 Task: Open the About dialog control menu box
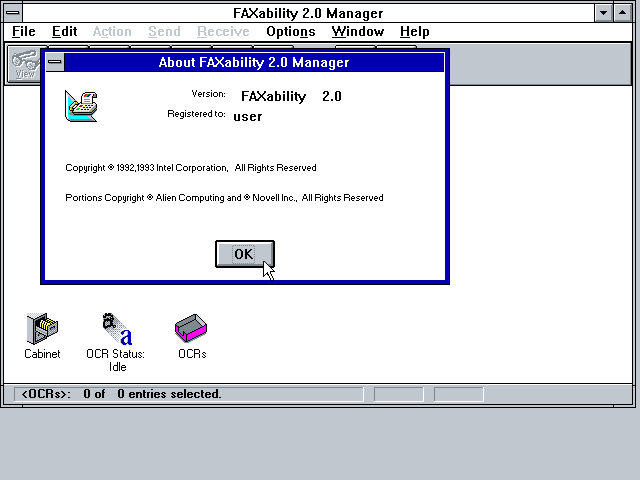55,62
